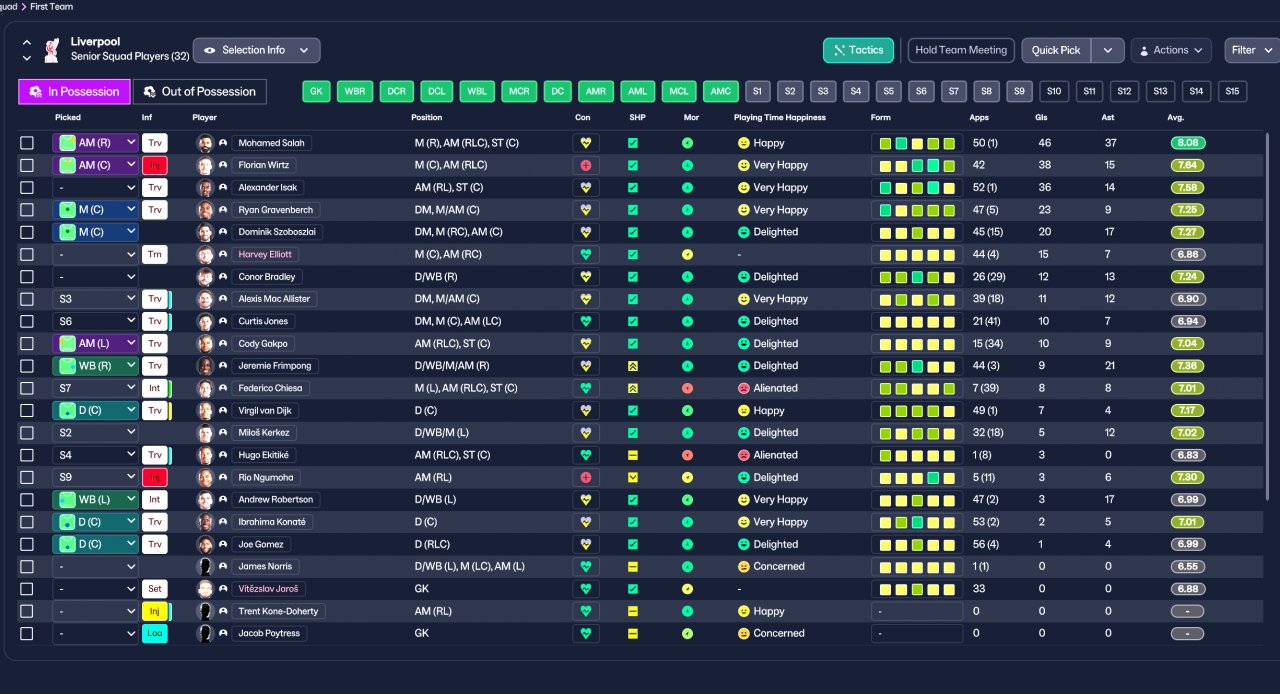Click the GK formation position slot
This screenshot has width=1280, height=694.
pyautogui.click(x=316, y=91)
